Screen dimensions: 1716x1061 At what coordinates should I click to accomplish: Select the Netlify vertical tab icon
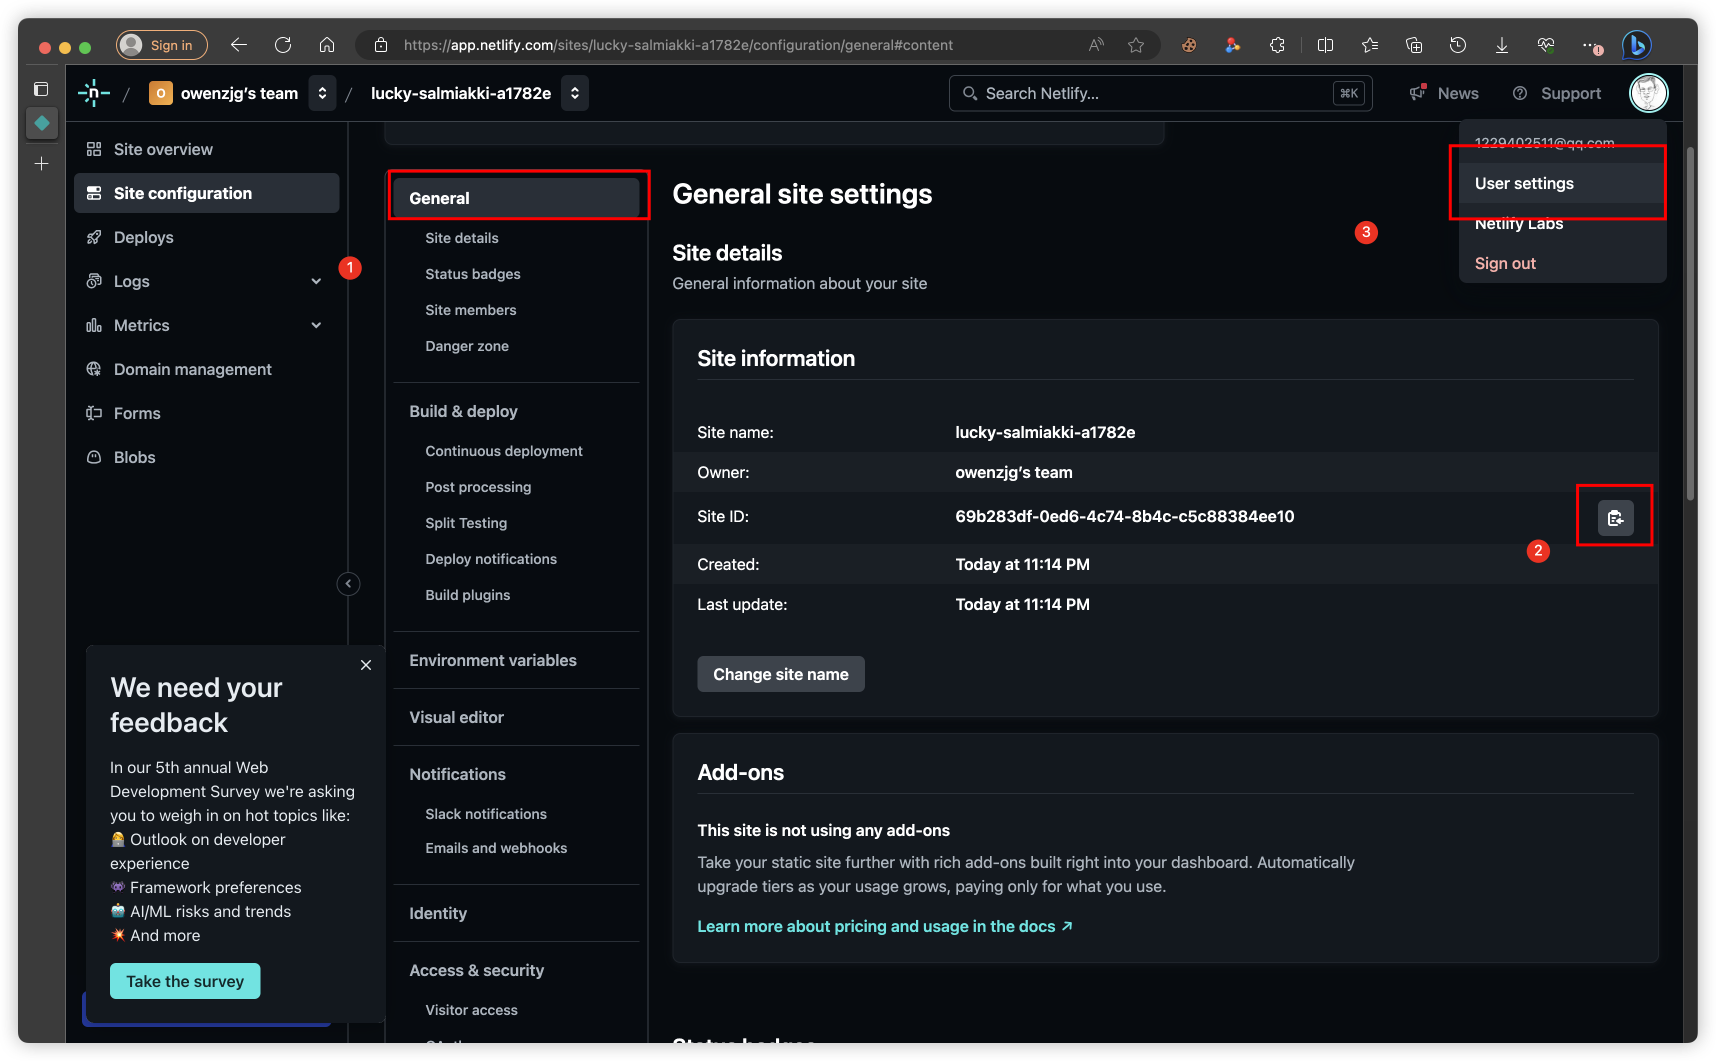(41, 123)
